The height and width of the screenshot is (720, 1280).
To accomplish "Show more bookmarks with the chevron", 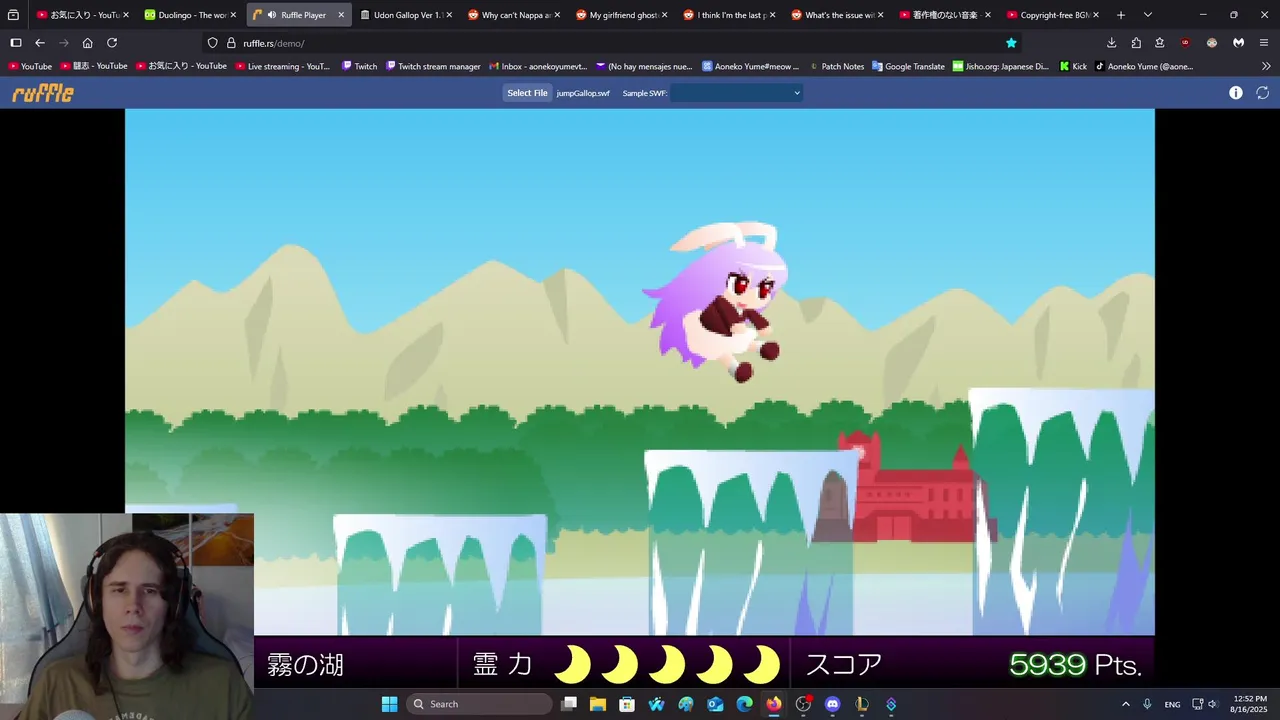I will (x=1266, y=66).
